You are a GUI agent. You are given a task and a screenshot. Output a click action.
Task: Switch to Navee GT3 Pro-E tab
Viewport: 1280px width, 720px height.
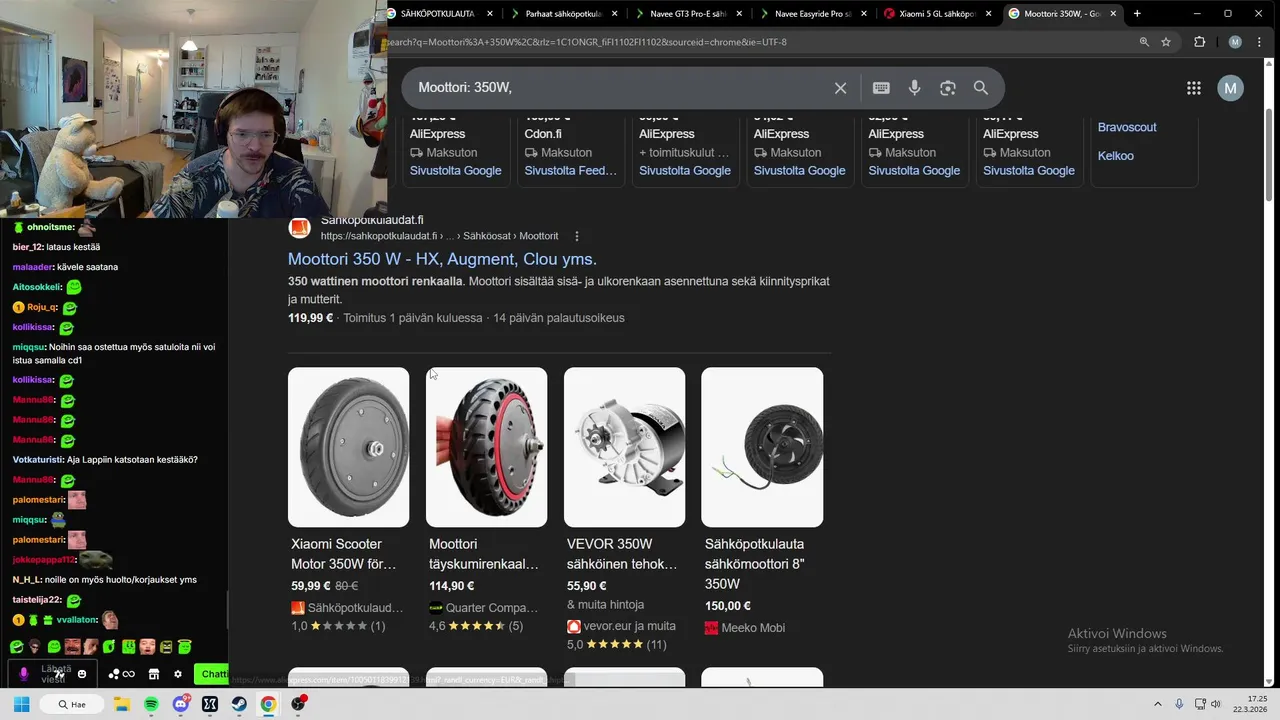[688, 14]
